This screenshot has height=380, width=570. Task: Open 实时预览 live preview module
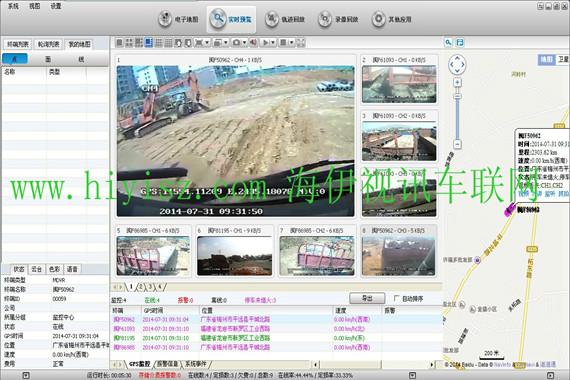(231, 19)
